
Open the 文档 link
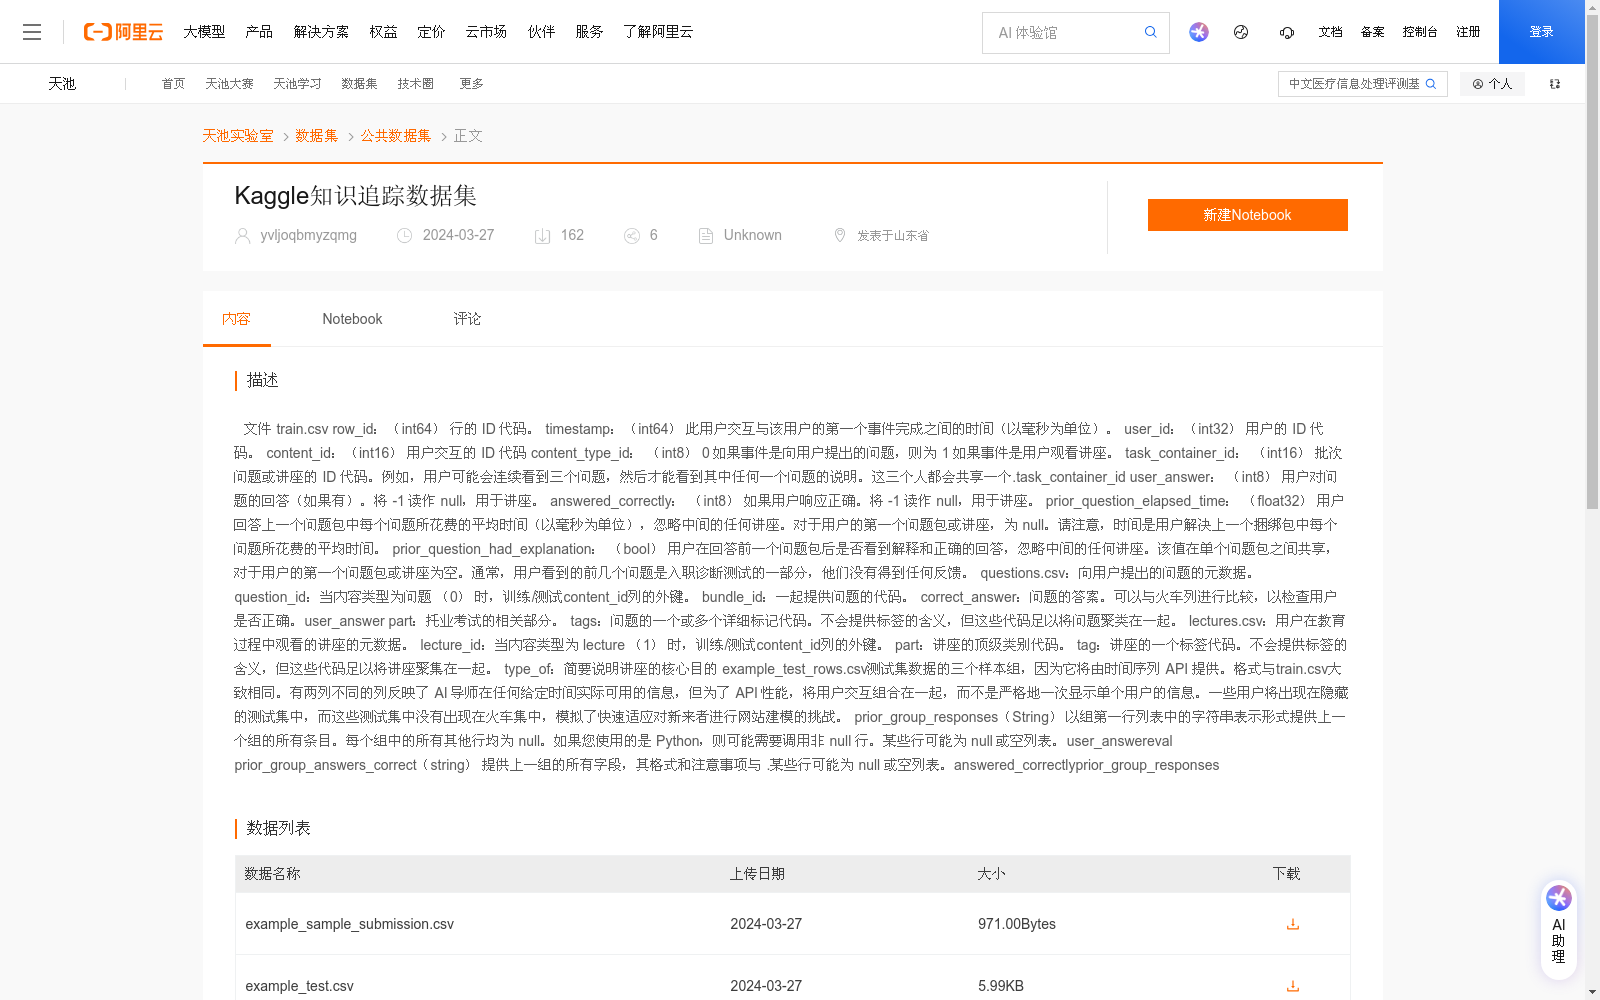tap(1330, 32)
